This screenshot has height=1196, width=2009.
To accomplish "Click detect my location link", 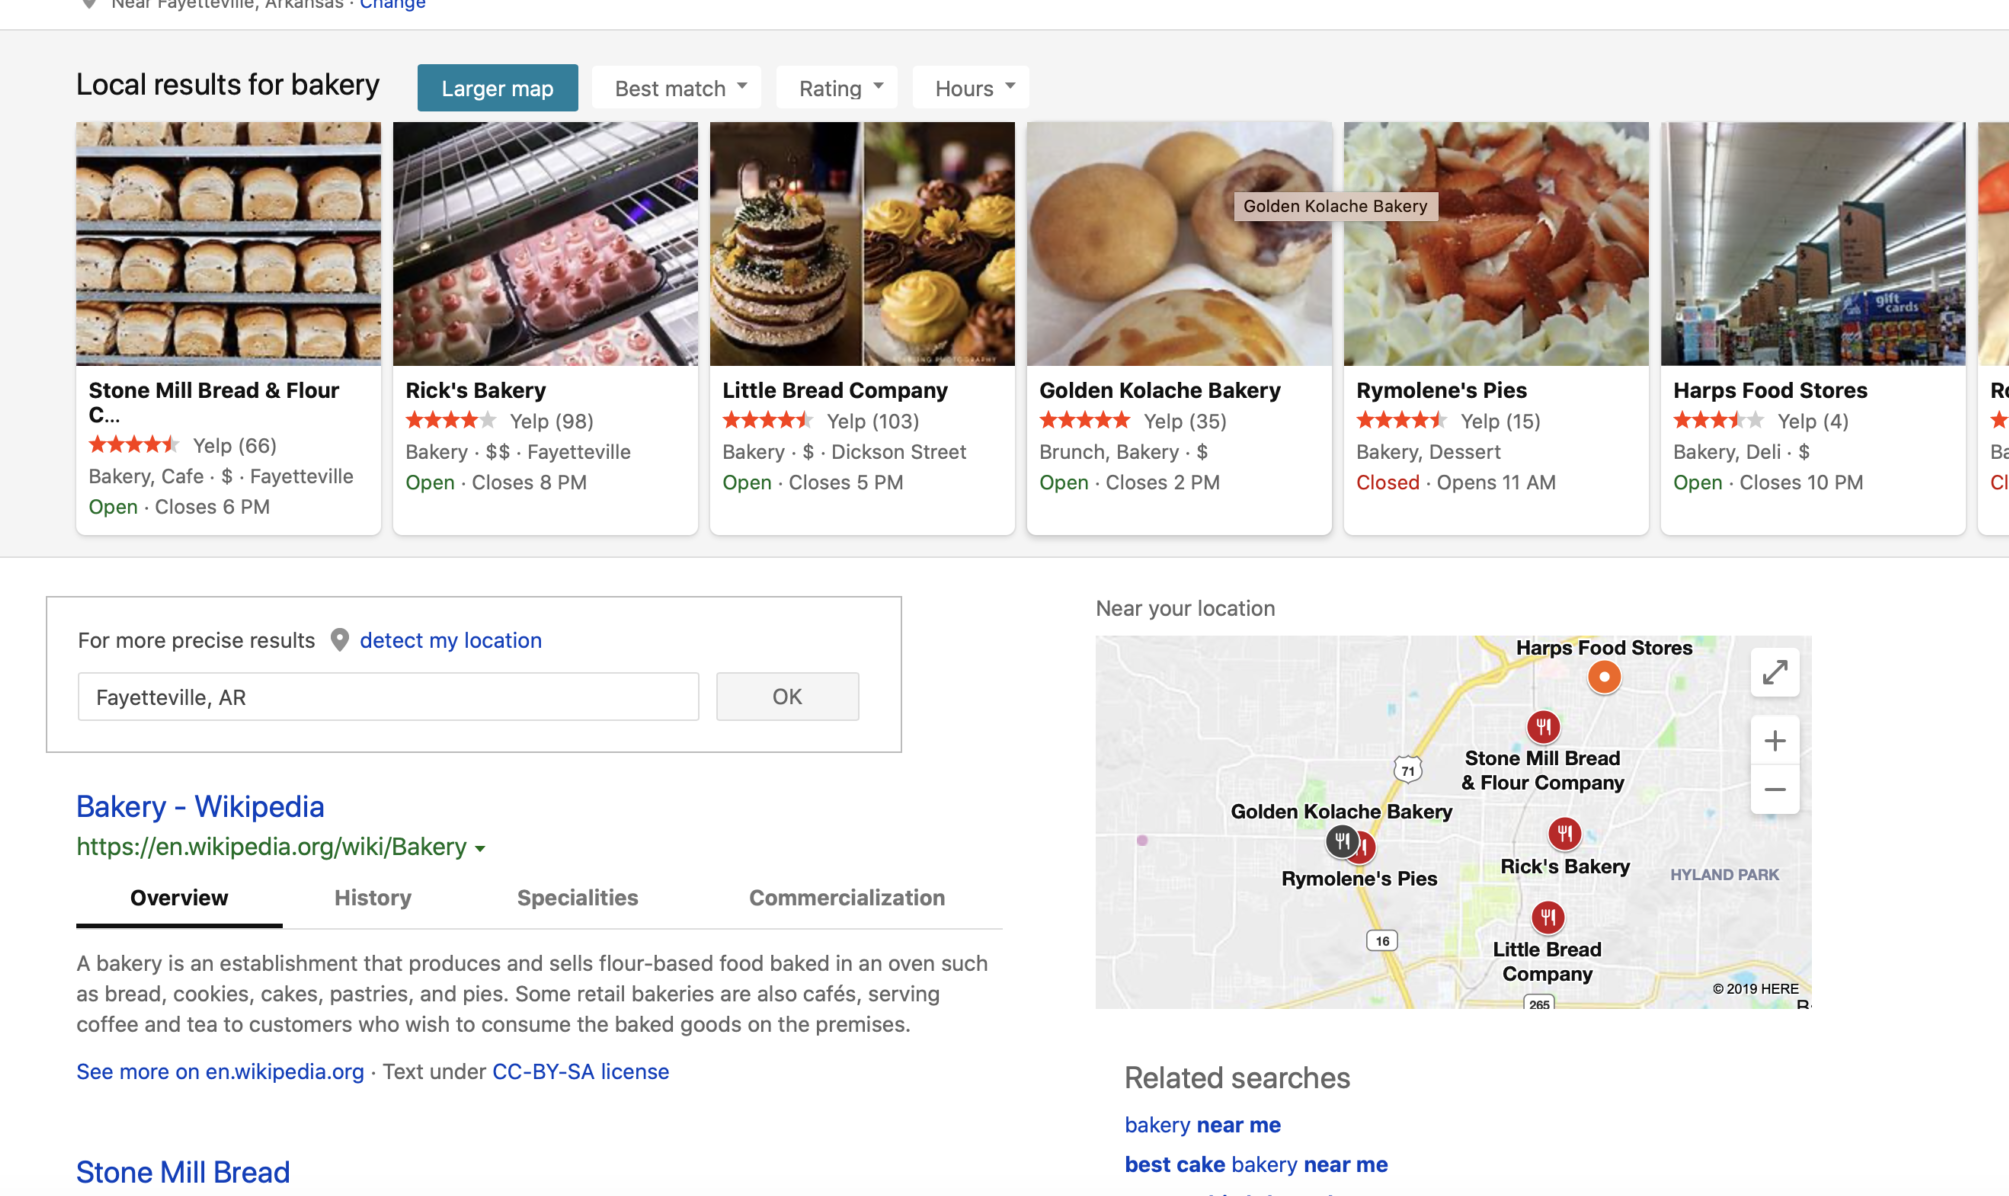I will pyautogui.click(x=451, y=640).
